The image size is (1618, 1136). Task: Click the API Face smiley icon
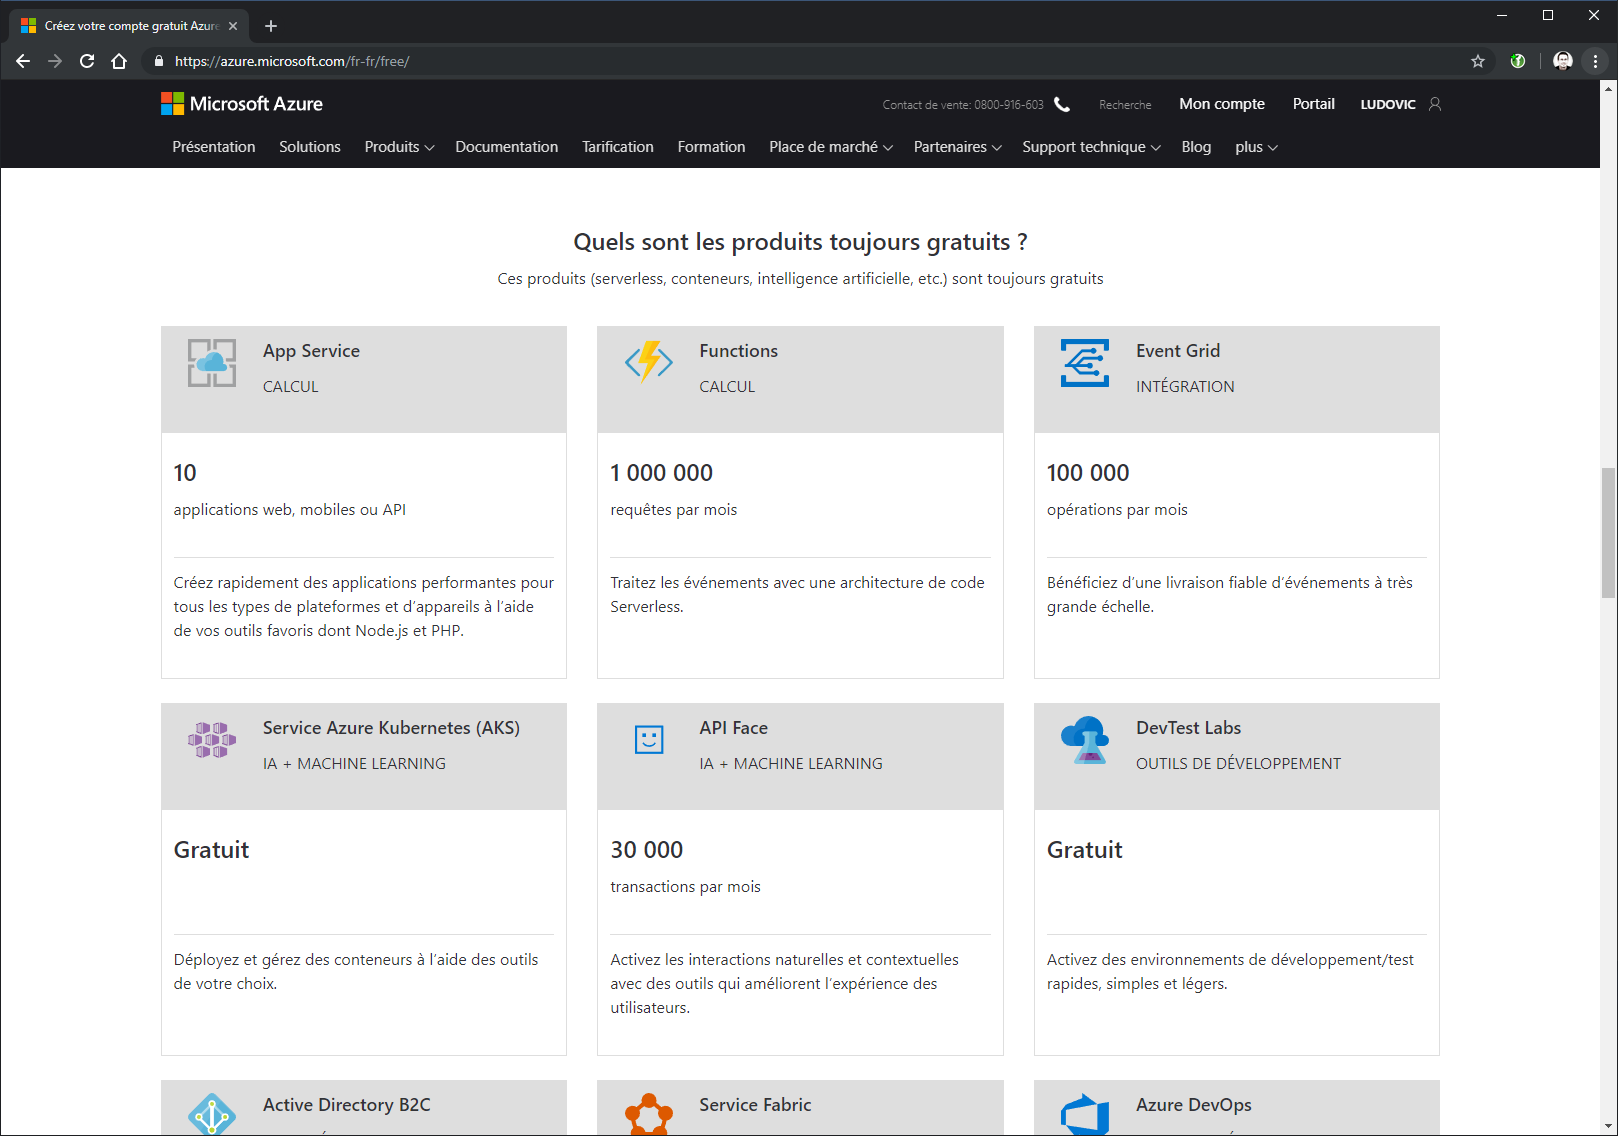[649, 740]
